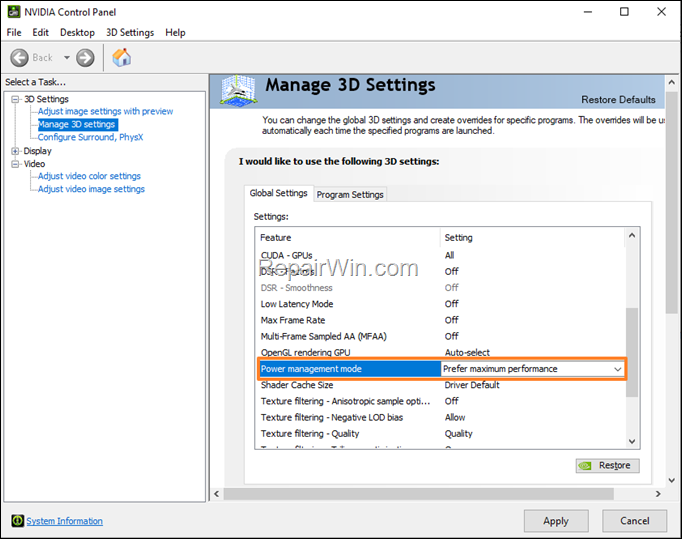This screenshot has height=539, width=682.
Task: Open the Help menu
Action: coord(175,33)
